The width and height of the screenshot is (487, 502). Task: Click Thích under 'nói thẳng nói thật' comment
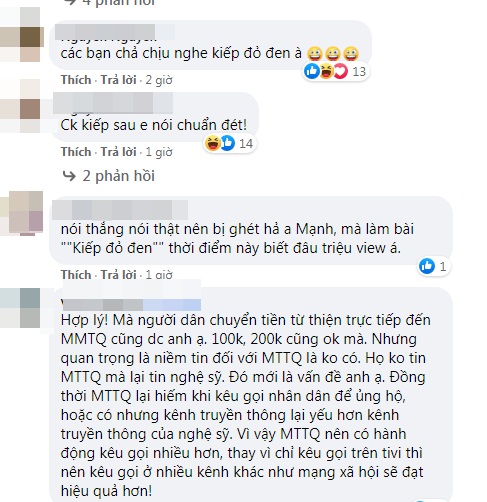76,275
